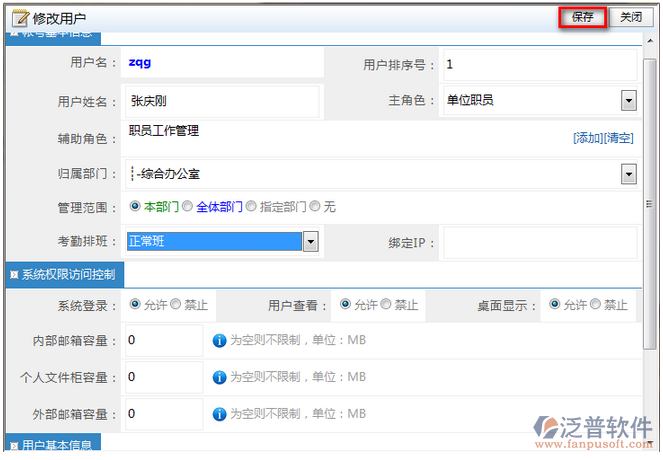Click the [添加] auxiliary role link
Image resolution: width=663 pixels, height=460 pixels.
click(587, 138)
